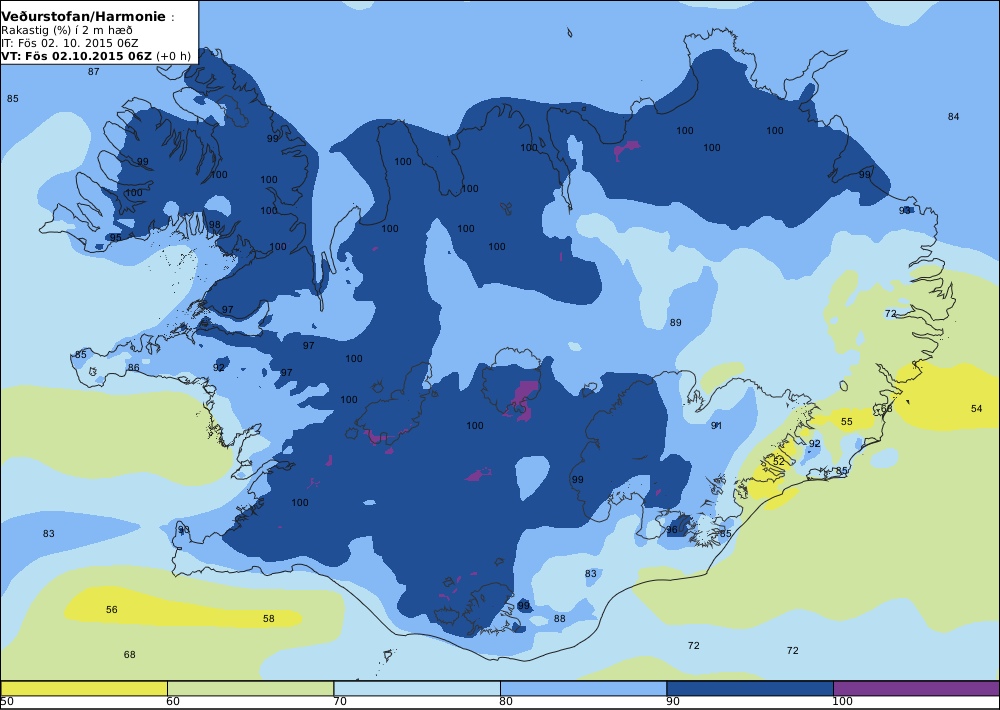Viewport: 1000px width, 710px height.
Task: Click the humidity value '96' on the map
Action: coord(672,530)
